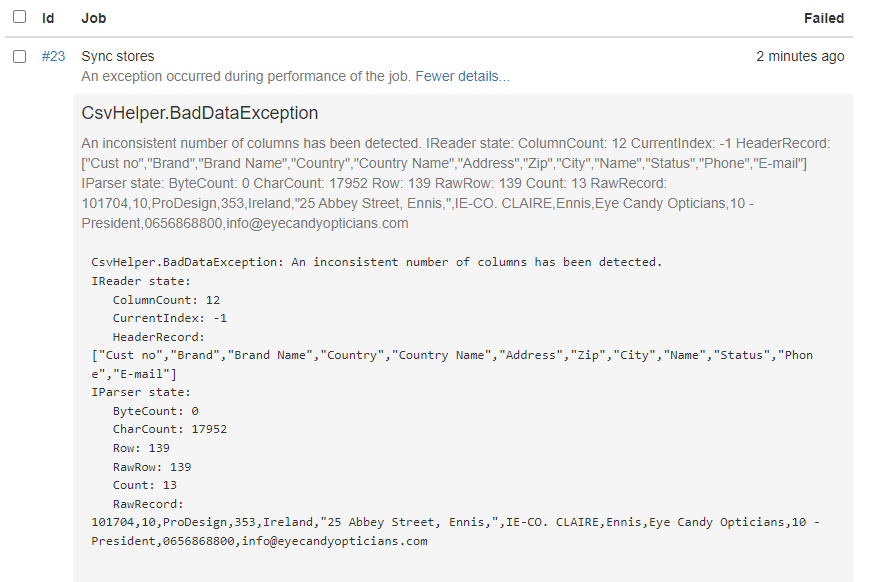This screenshot has height=582, width=882.
Task: Click the 2 minutes ago timestamp
Action: pyautogui.click(x=800, y=56)
